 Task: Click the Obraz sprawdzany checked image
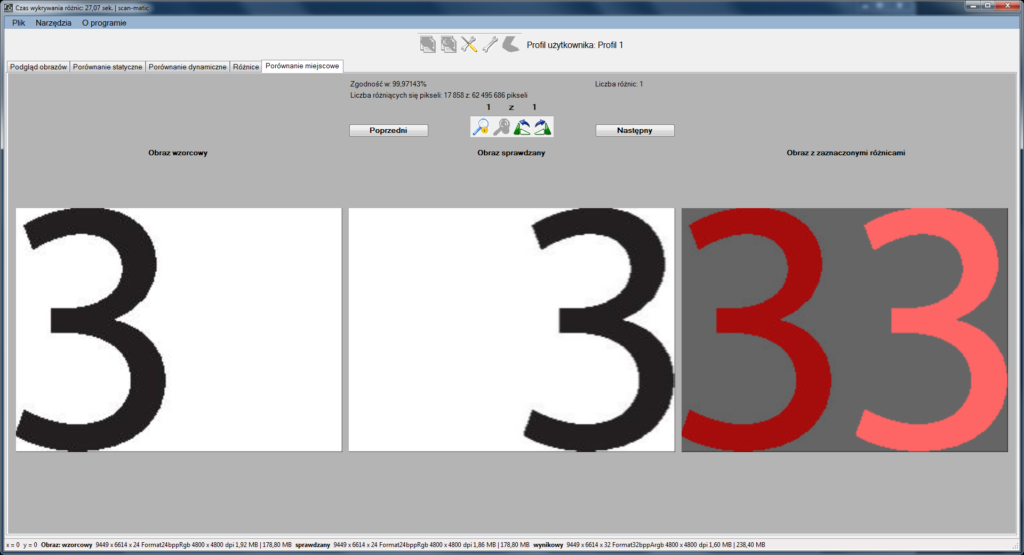511,330
